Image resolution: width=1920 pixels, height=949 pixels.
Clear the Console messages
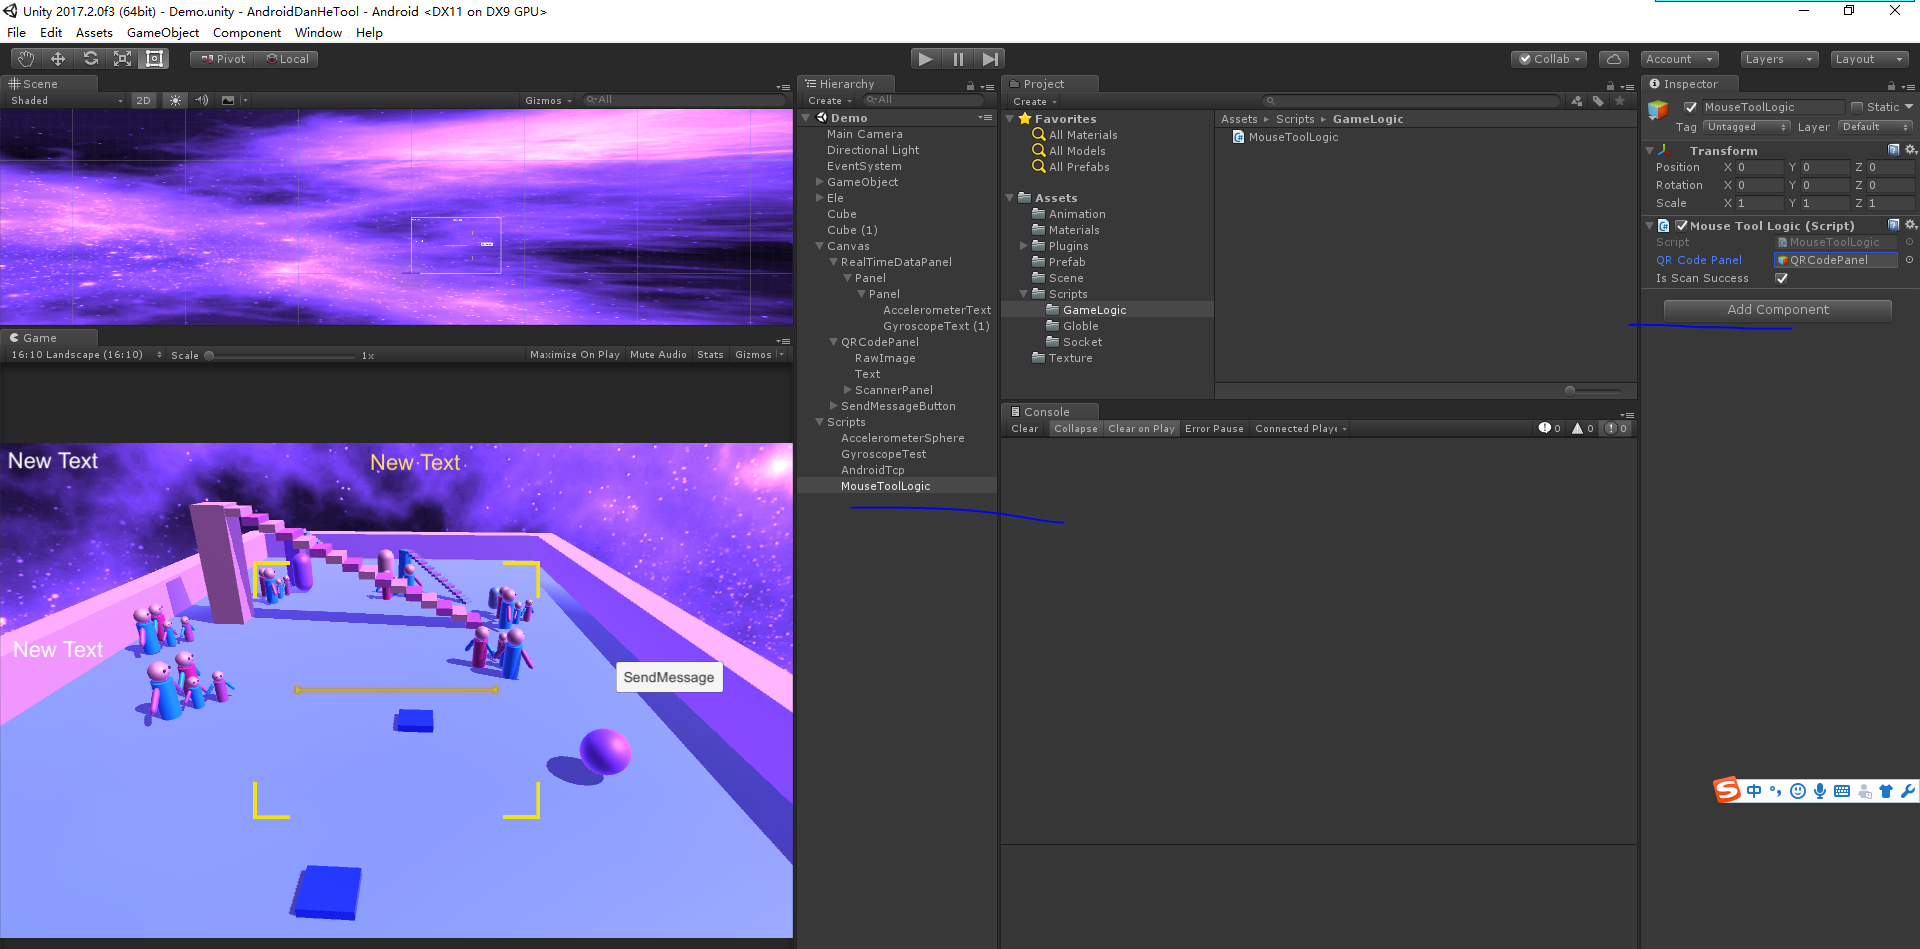1024,428
